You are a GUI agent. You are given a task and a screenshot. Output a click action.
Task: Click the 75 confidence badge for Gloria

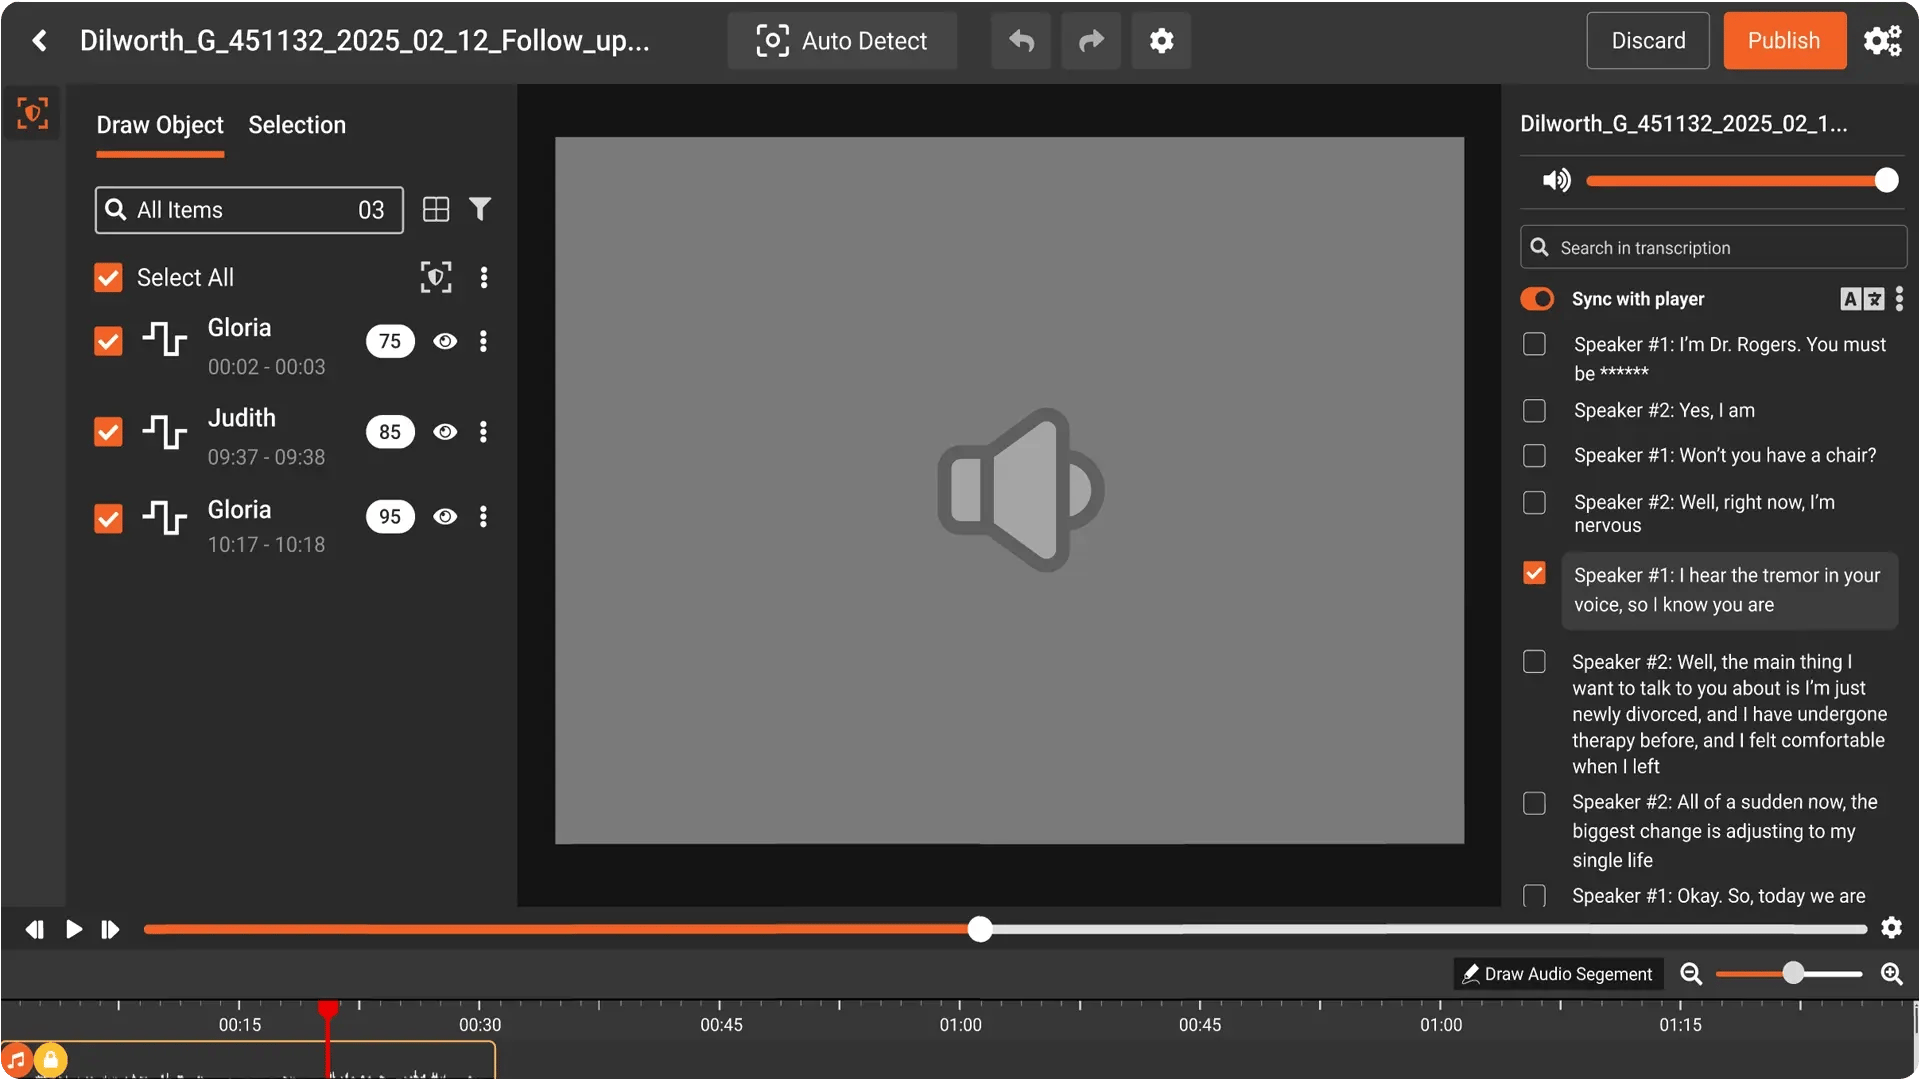(x=390, y=341)
